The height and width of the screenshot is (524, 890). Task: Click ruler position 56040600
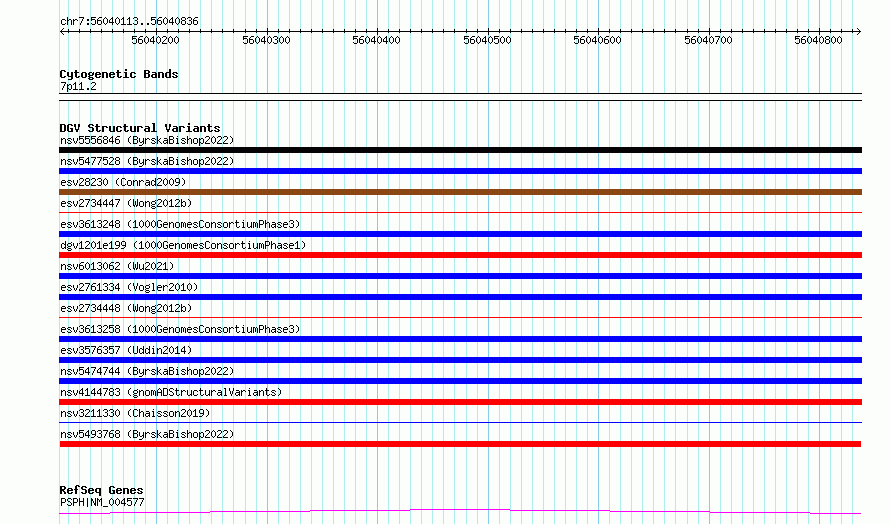click(x=598, y=40)
